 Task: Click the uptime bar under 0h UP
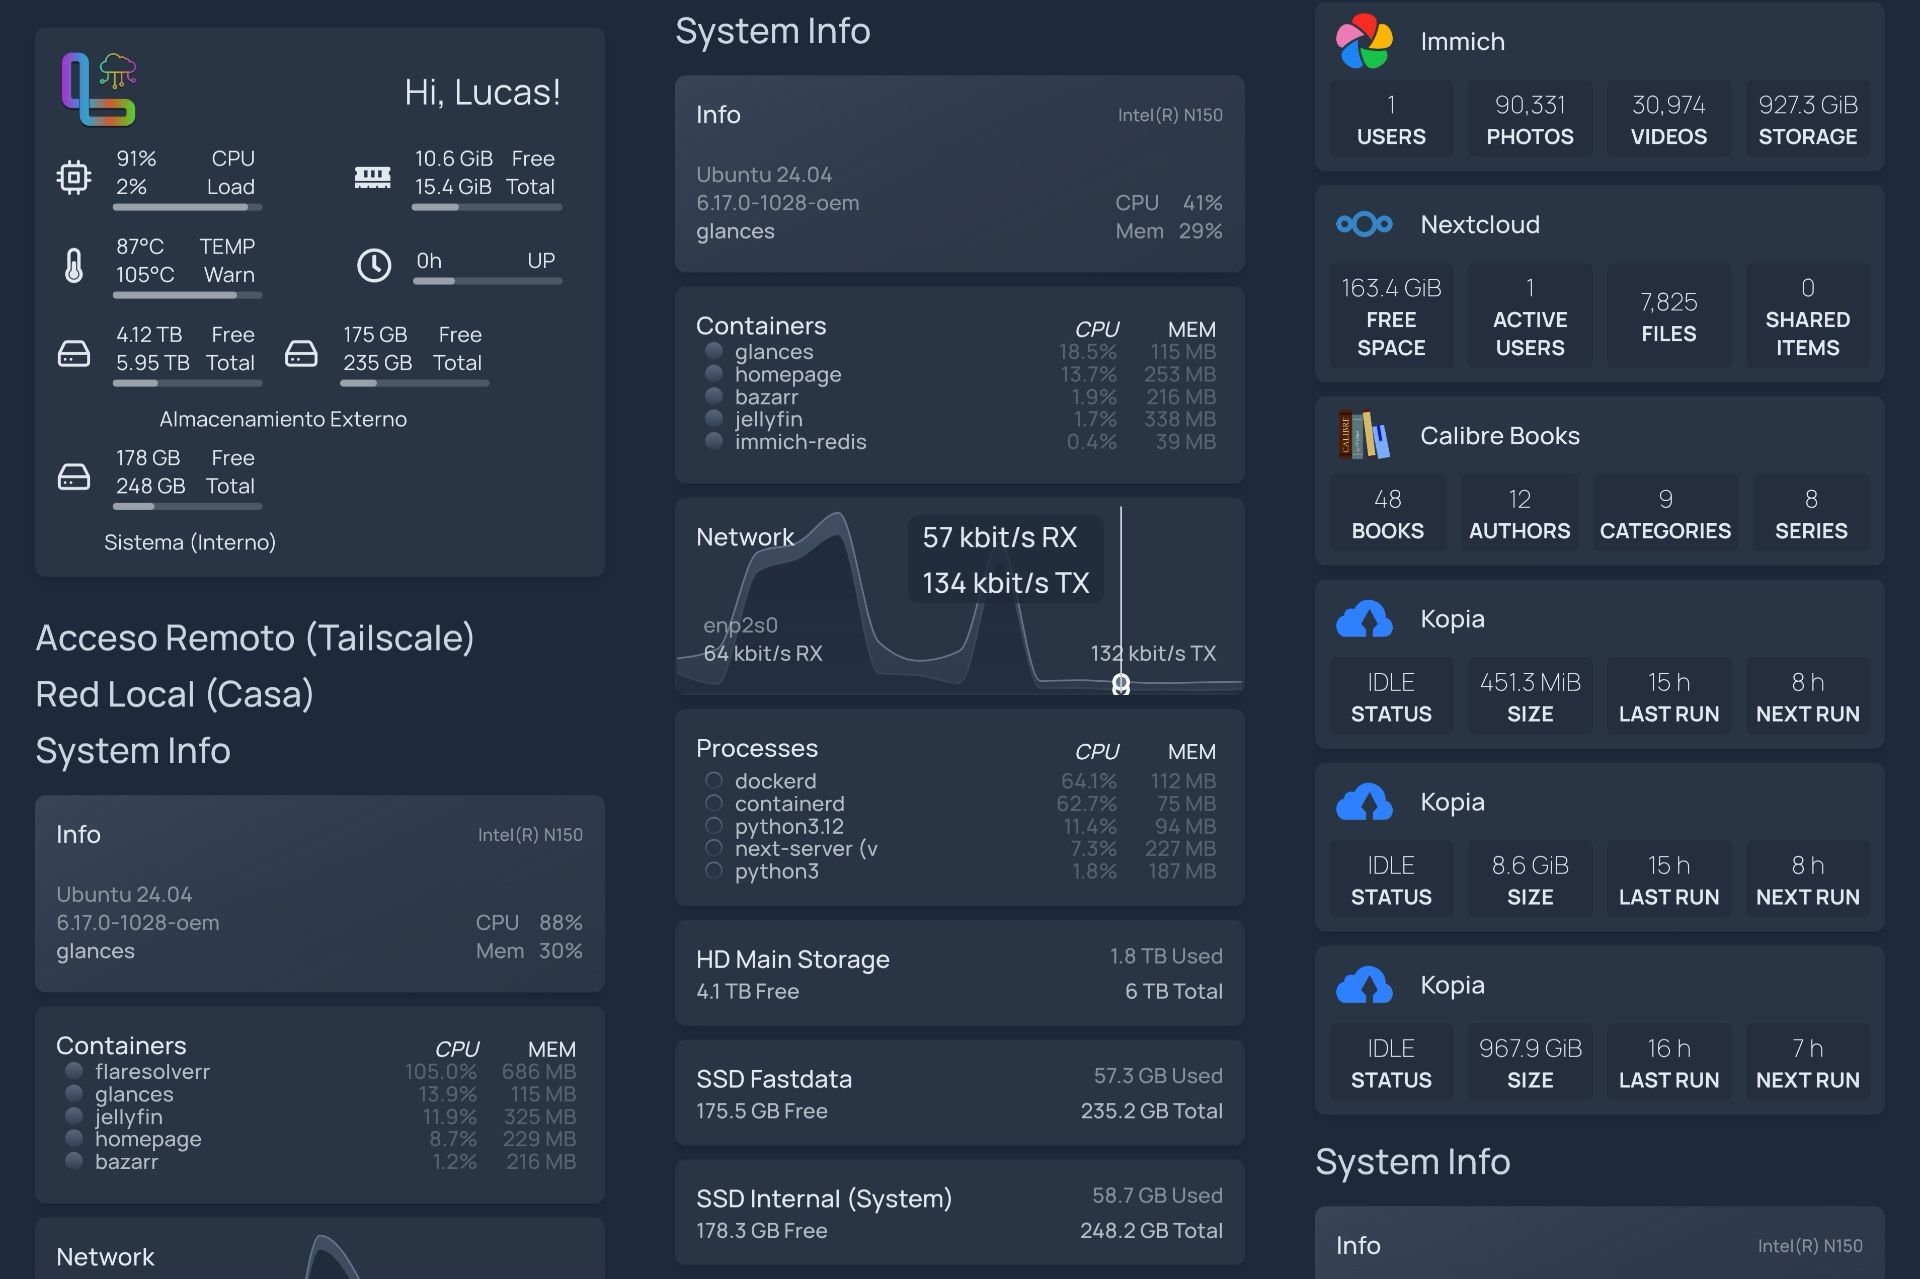click(487, 281)
